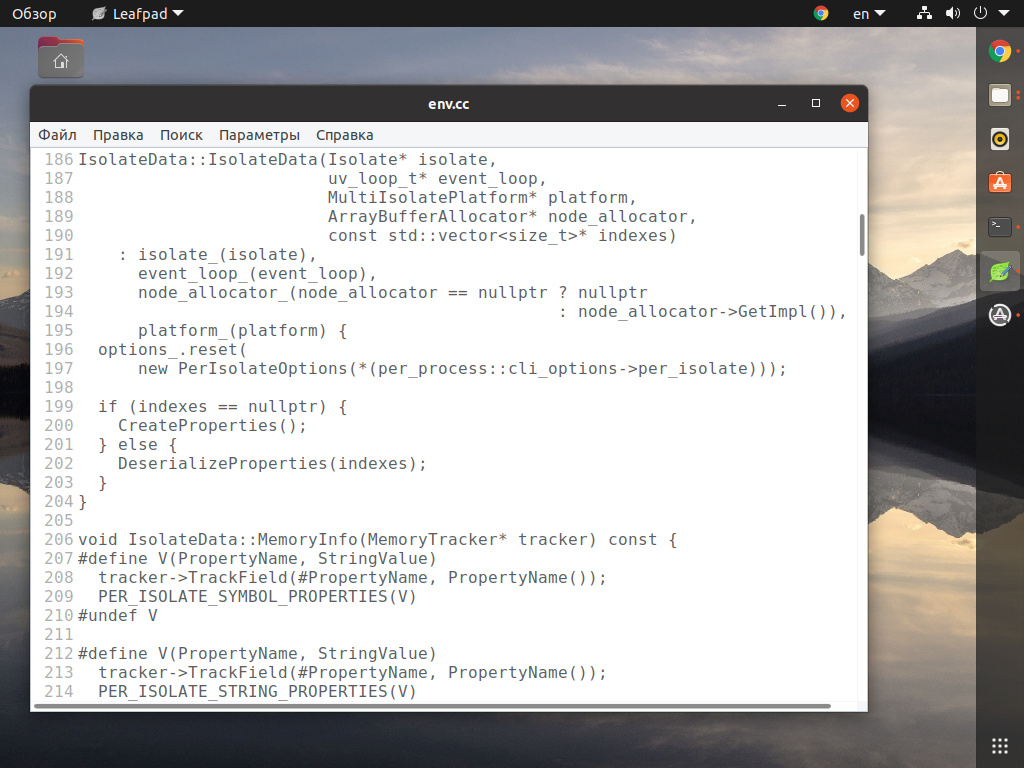
Task: Click 'PER_ISOLATE_SYMBOL_PROPERTIES(V)' text
Action: pos(257,596)
